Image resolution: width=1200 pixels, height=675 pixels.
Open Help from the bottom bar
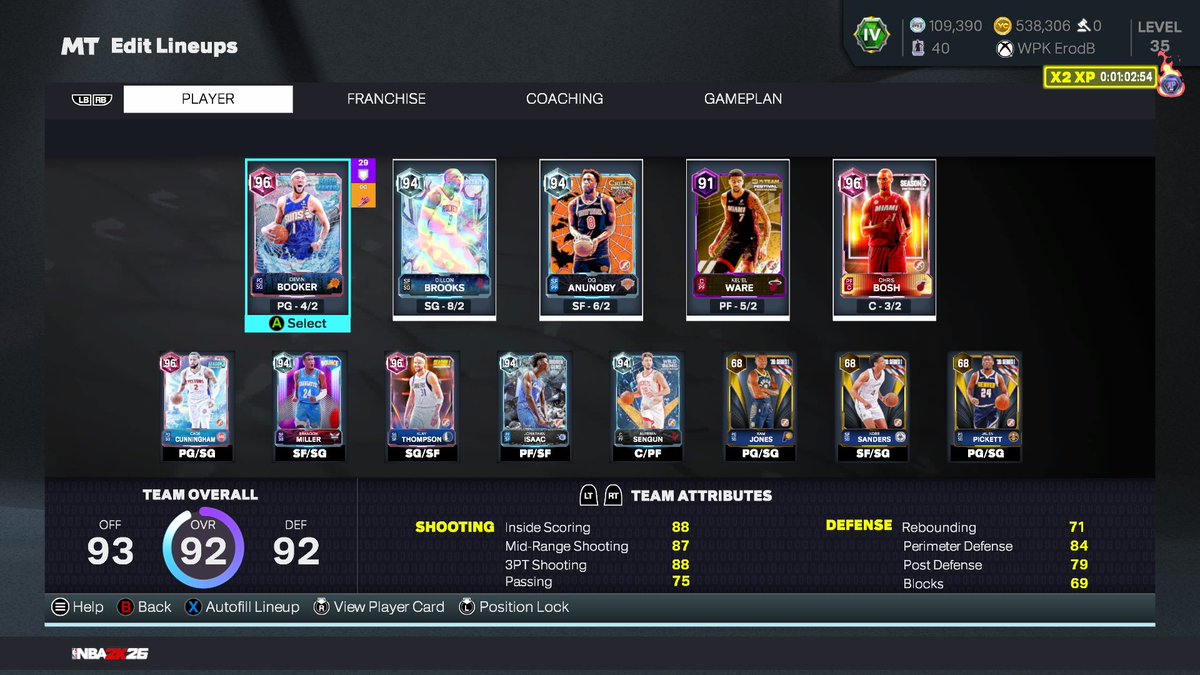pos(77,607)
